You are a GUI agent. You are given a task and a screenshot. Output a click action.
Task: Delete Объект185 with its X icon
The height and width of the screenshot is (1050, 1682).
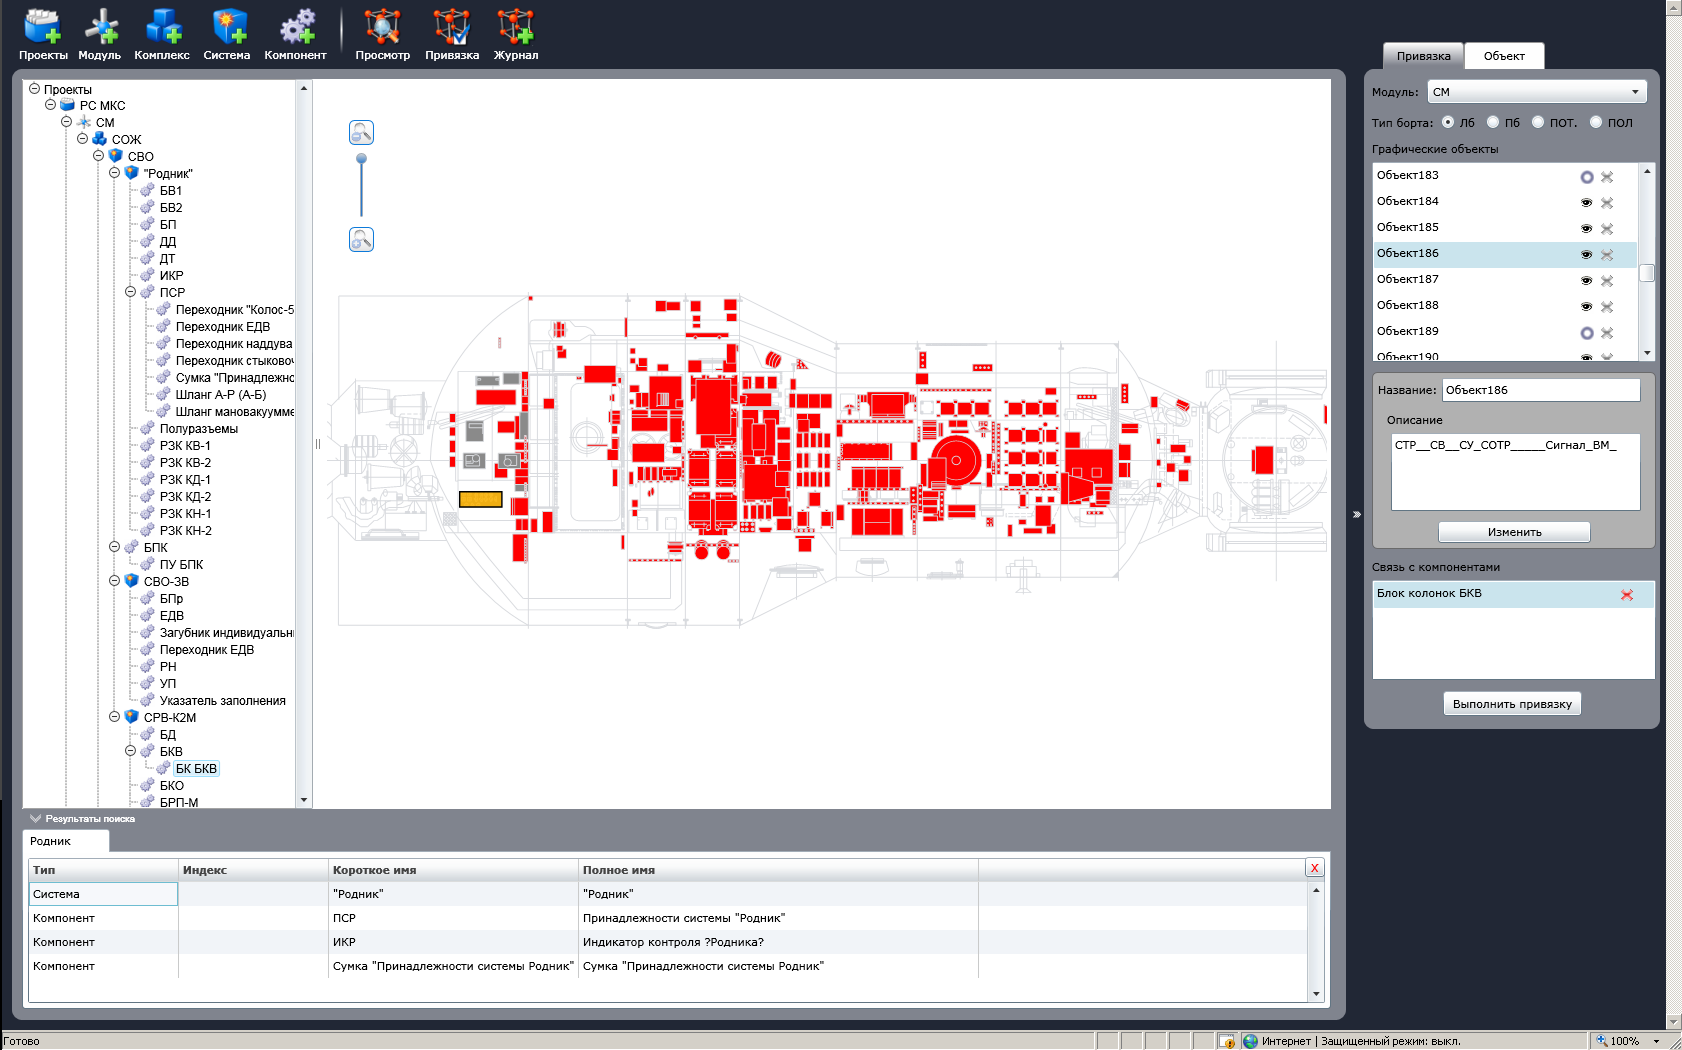(1607, 229)
